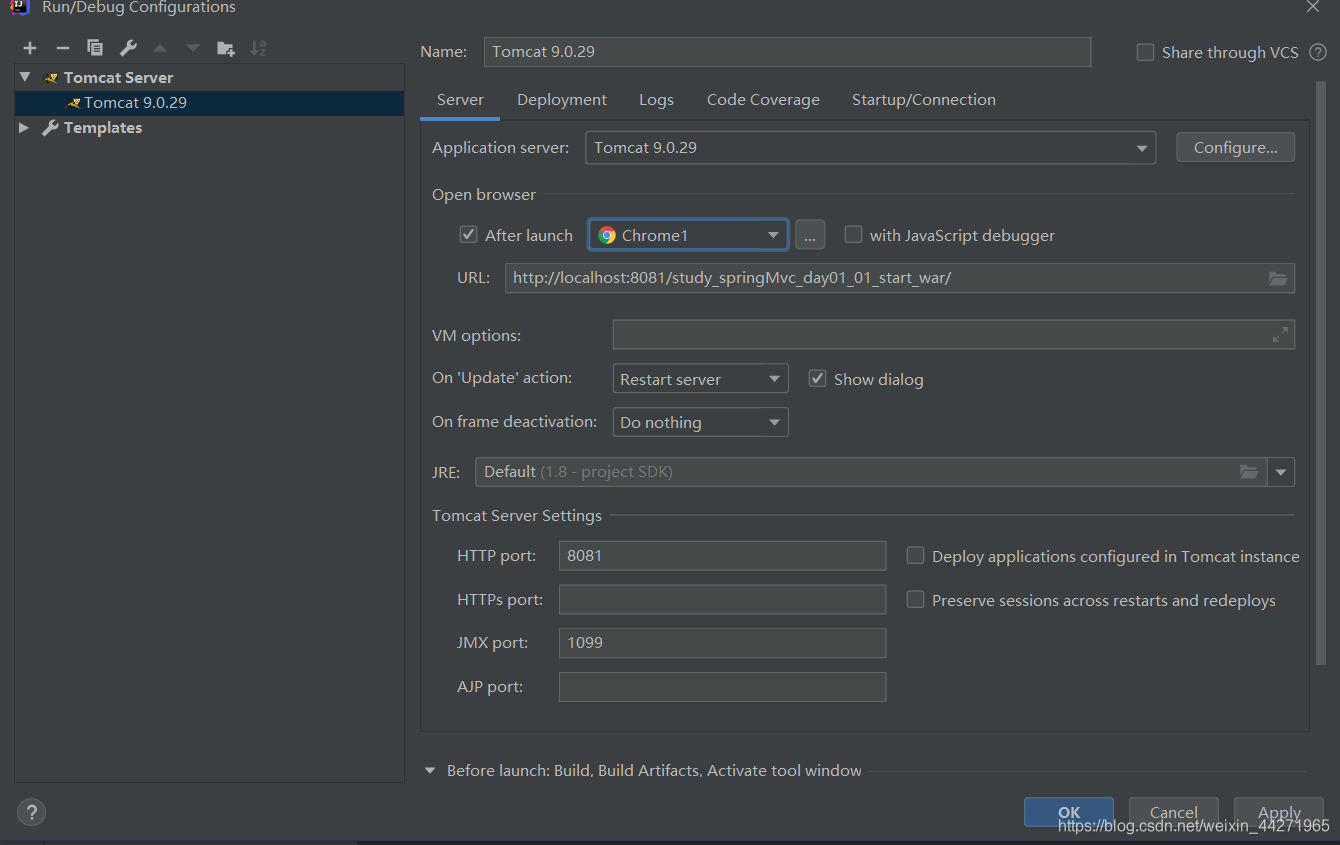Image resolution: width=1340 pixels, height=845 pixels.
Task: Click the HTTPs port field
Action: (x=722, y=600)
